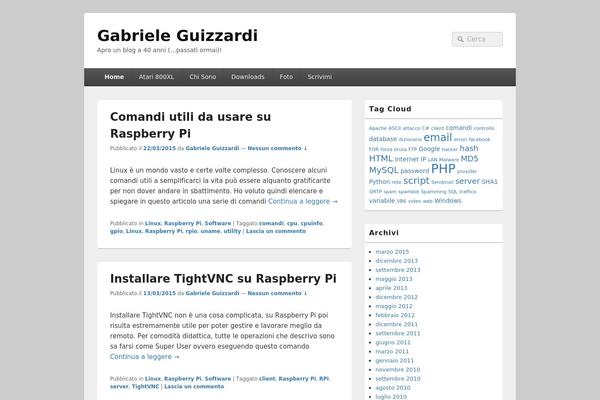Select the PHP tag in Tag Cloud

(443, 168)
